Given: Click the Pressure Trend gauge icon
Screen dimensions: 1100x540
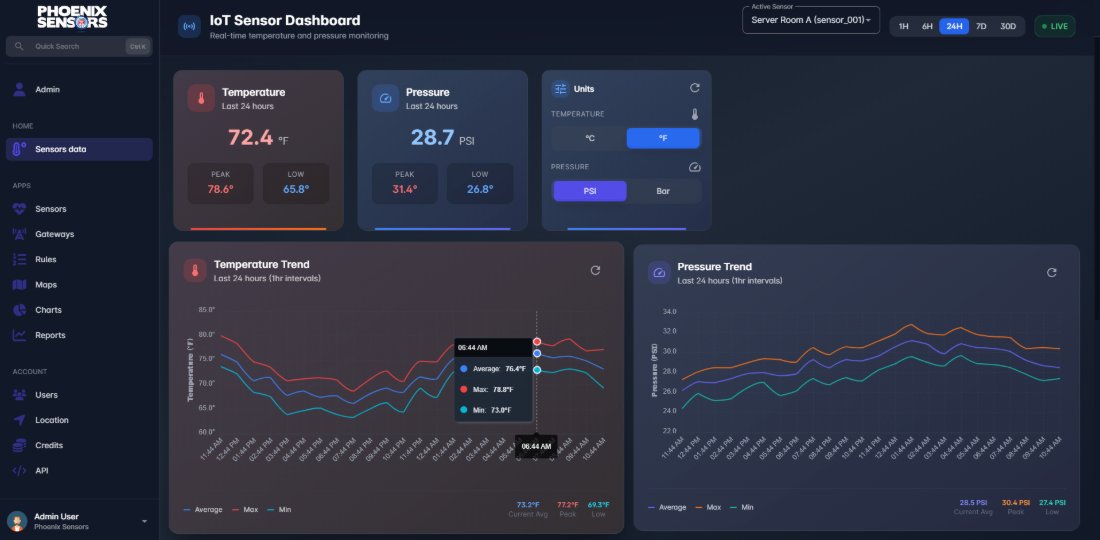Looking at the screenshot, I should (659, 273).
